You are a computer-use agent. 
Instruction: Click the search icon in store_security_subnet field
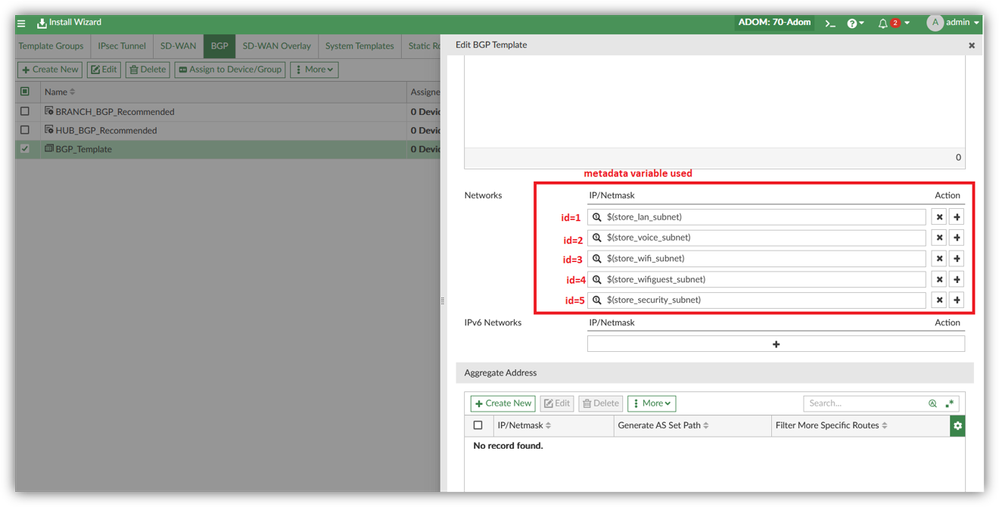pos(597,300)
